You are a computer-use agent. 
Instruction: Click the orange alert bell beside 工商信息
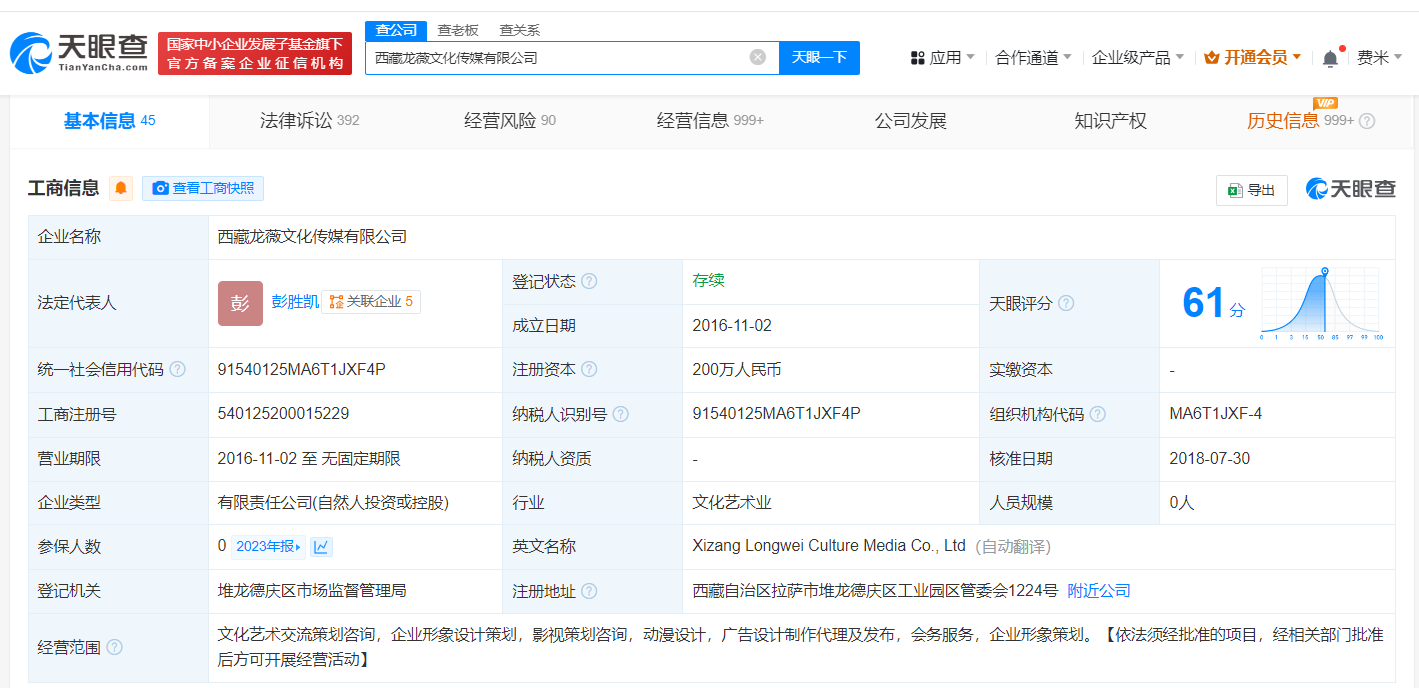tap(121, 188)
